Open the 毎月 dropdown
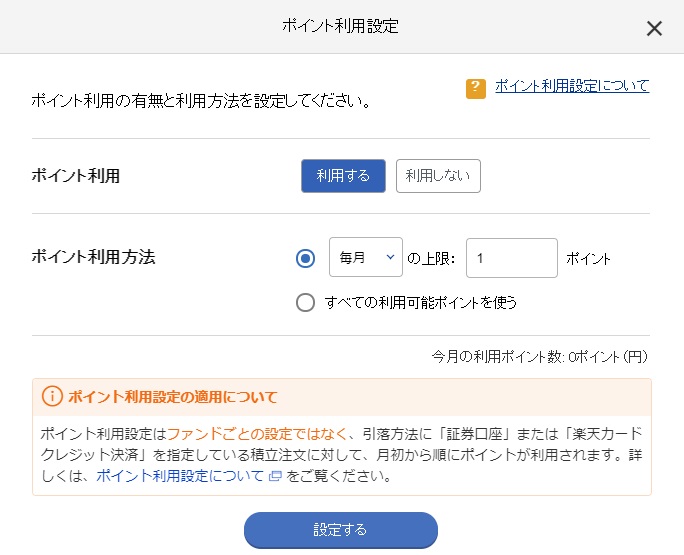This screenshot has width=684, height=555. click(x=366, y=257)
